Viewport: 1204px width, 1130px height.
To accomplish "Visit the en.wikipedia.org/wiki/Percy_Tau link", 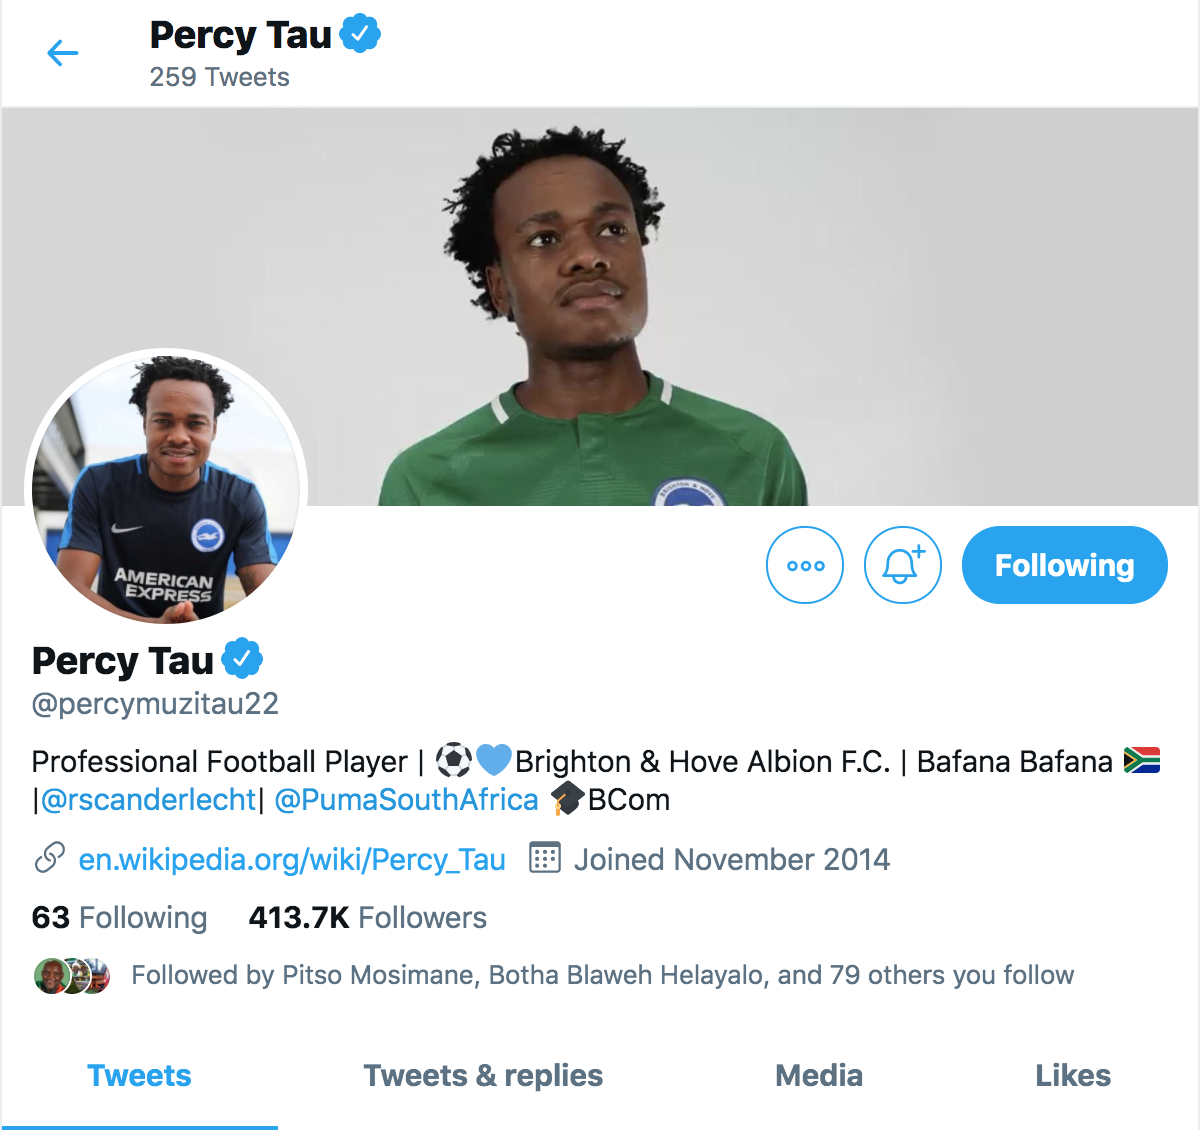I will (292, 859).
